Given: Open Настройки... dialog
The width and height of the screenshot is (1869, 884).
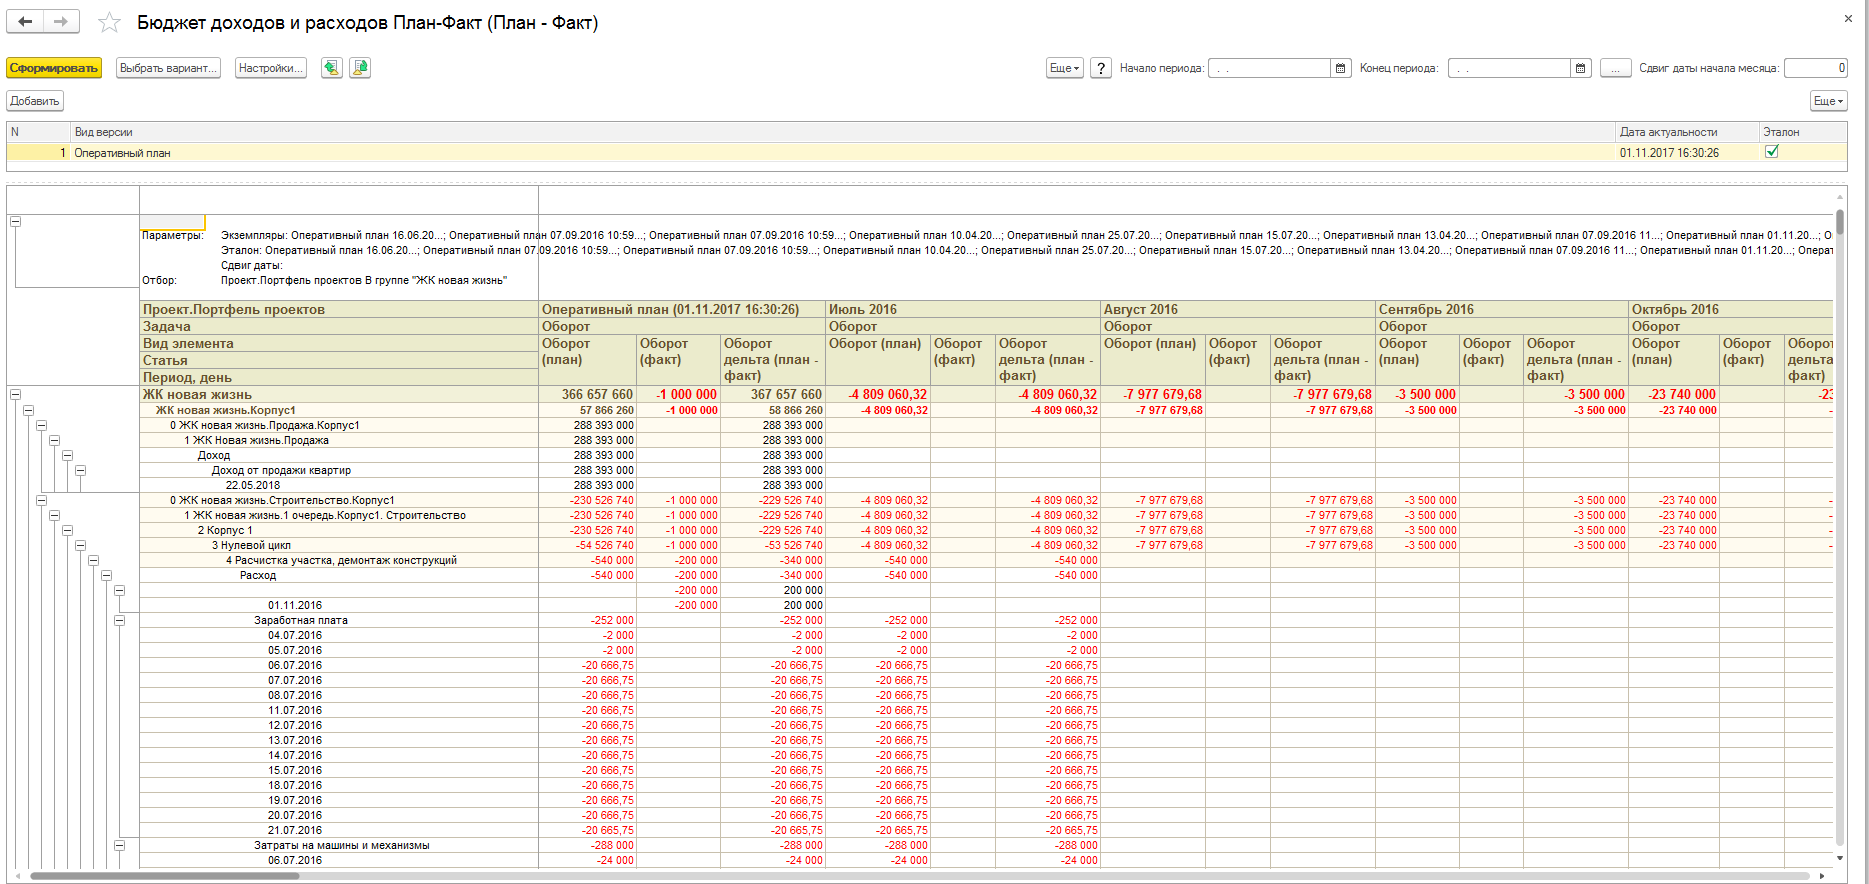Looking at the screenshot, I should (270, 68).
